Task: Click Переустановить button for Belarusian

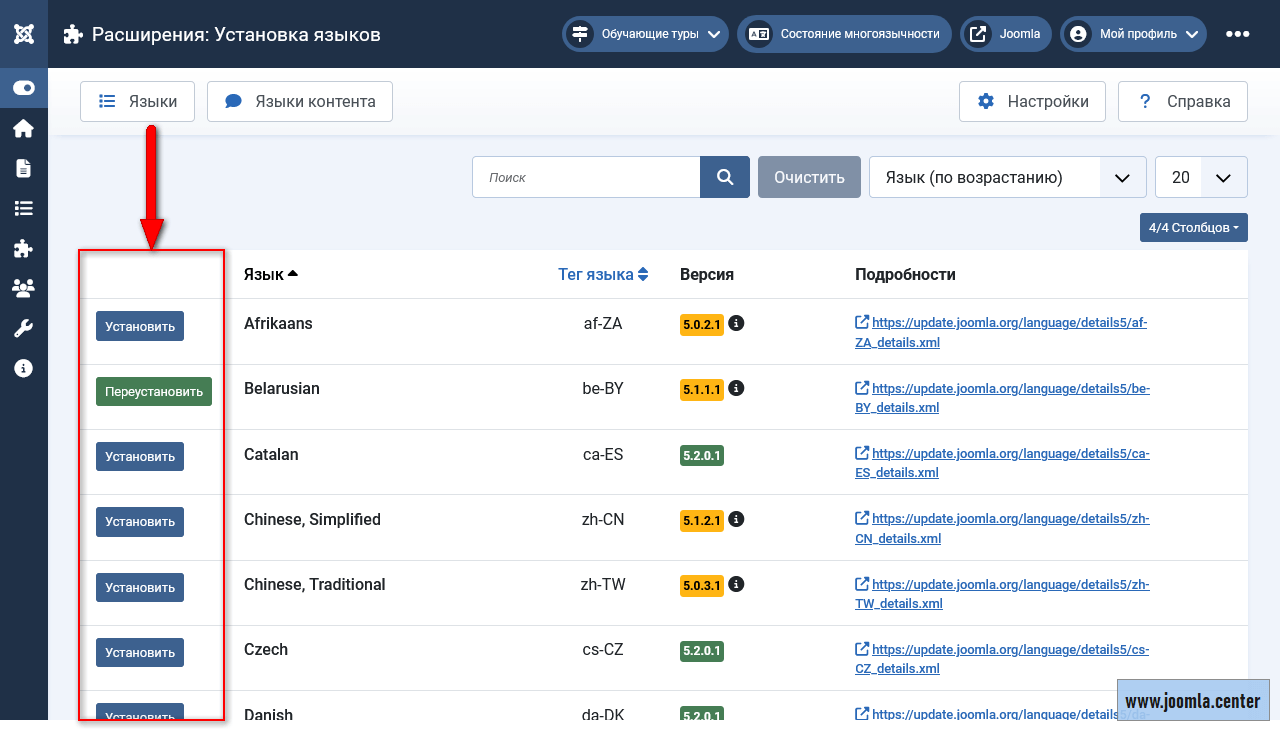Action: click(154, 392)
